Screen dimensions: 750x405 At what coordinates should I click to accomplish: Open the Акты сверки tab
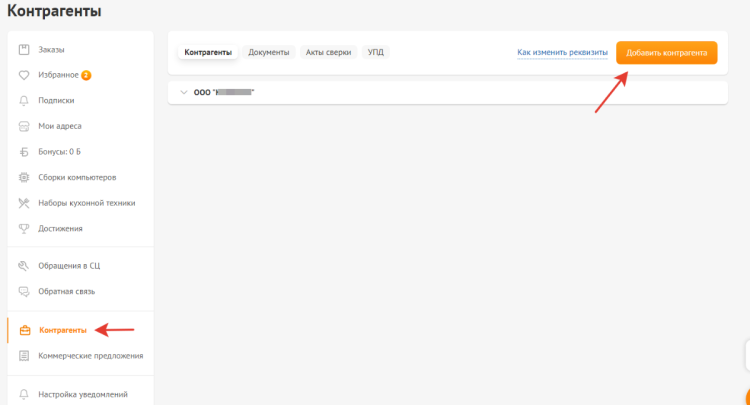tap(328, 52)
